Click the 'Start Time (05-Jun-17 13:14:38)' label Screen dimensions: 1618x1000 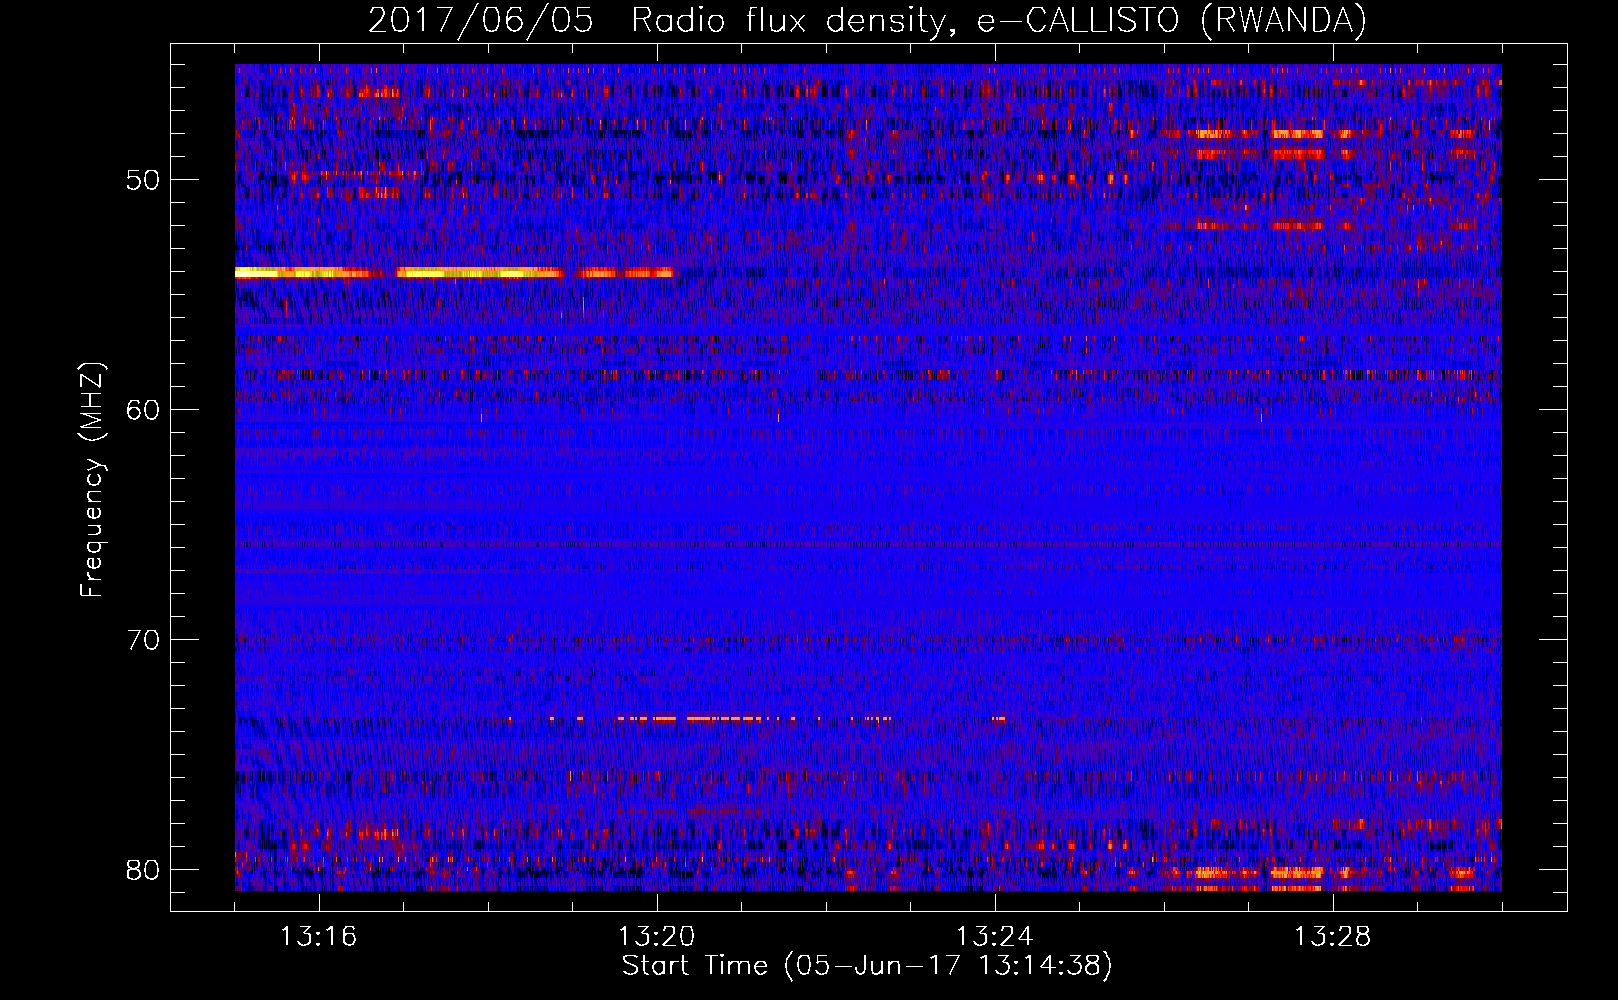pyautogui.click(x=867, y=966)
